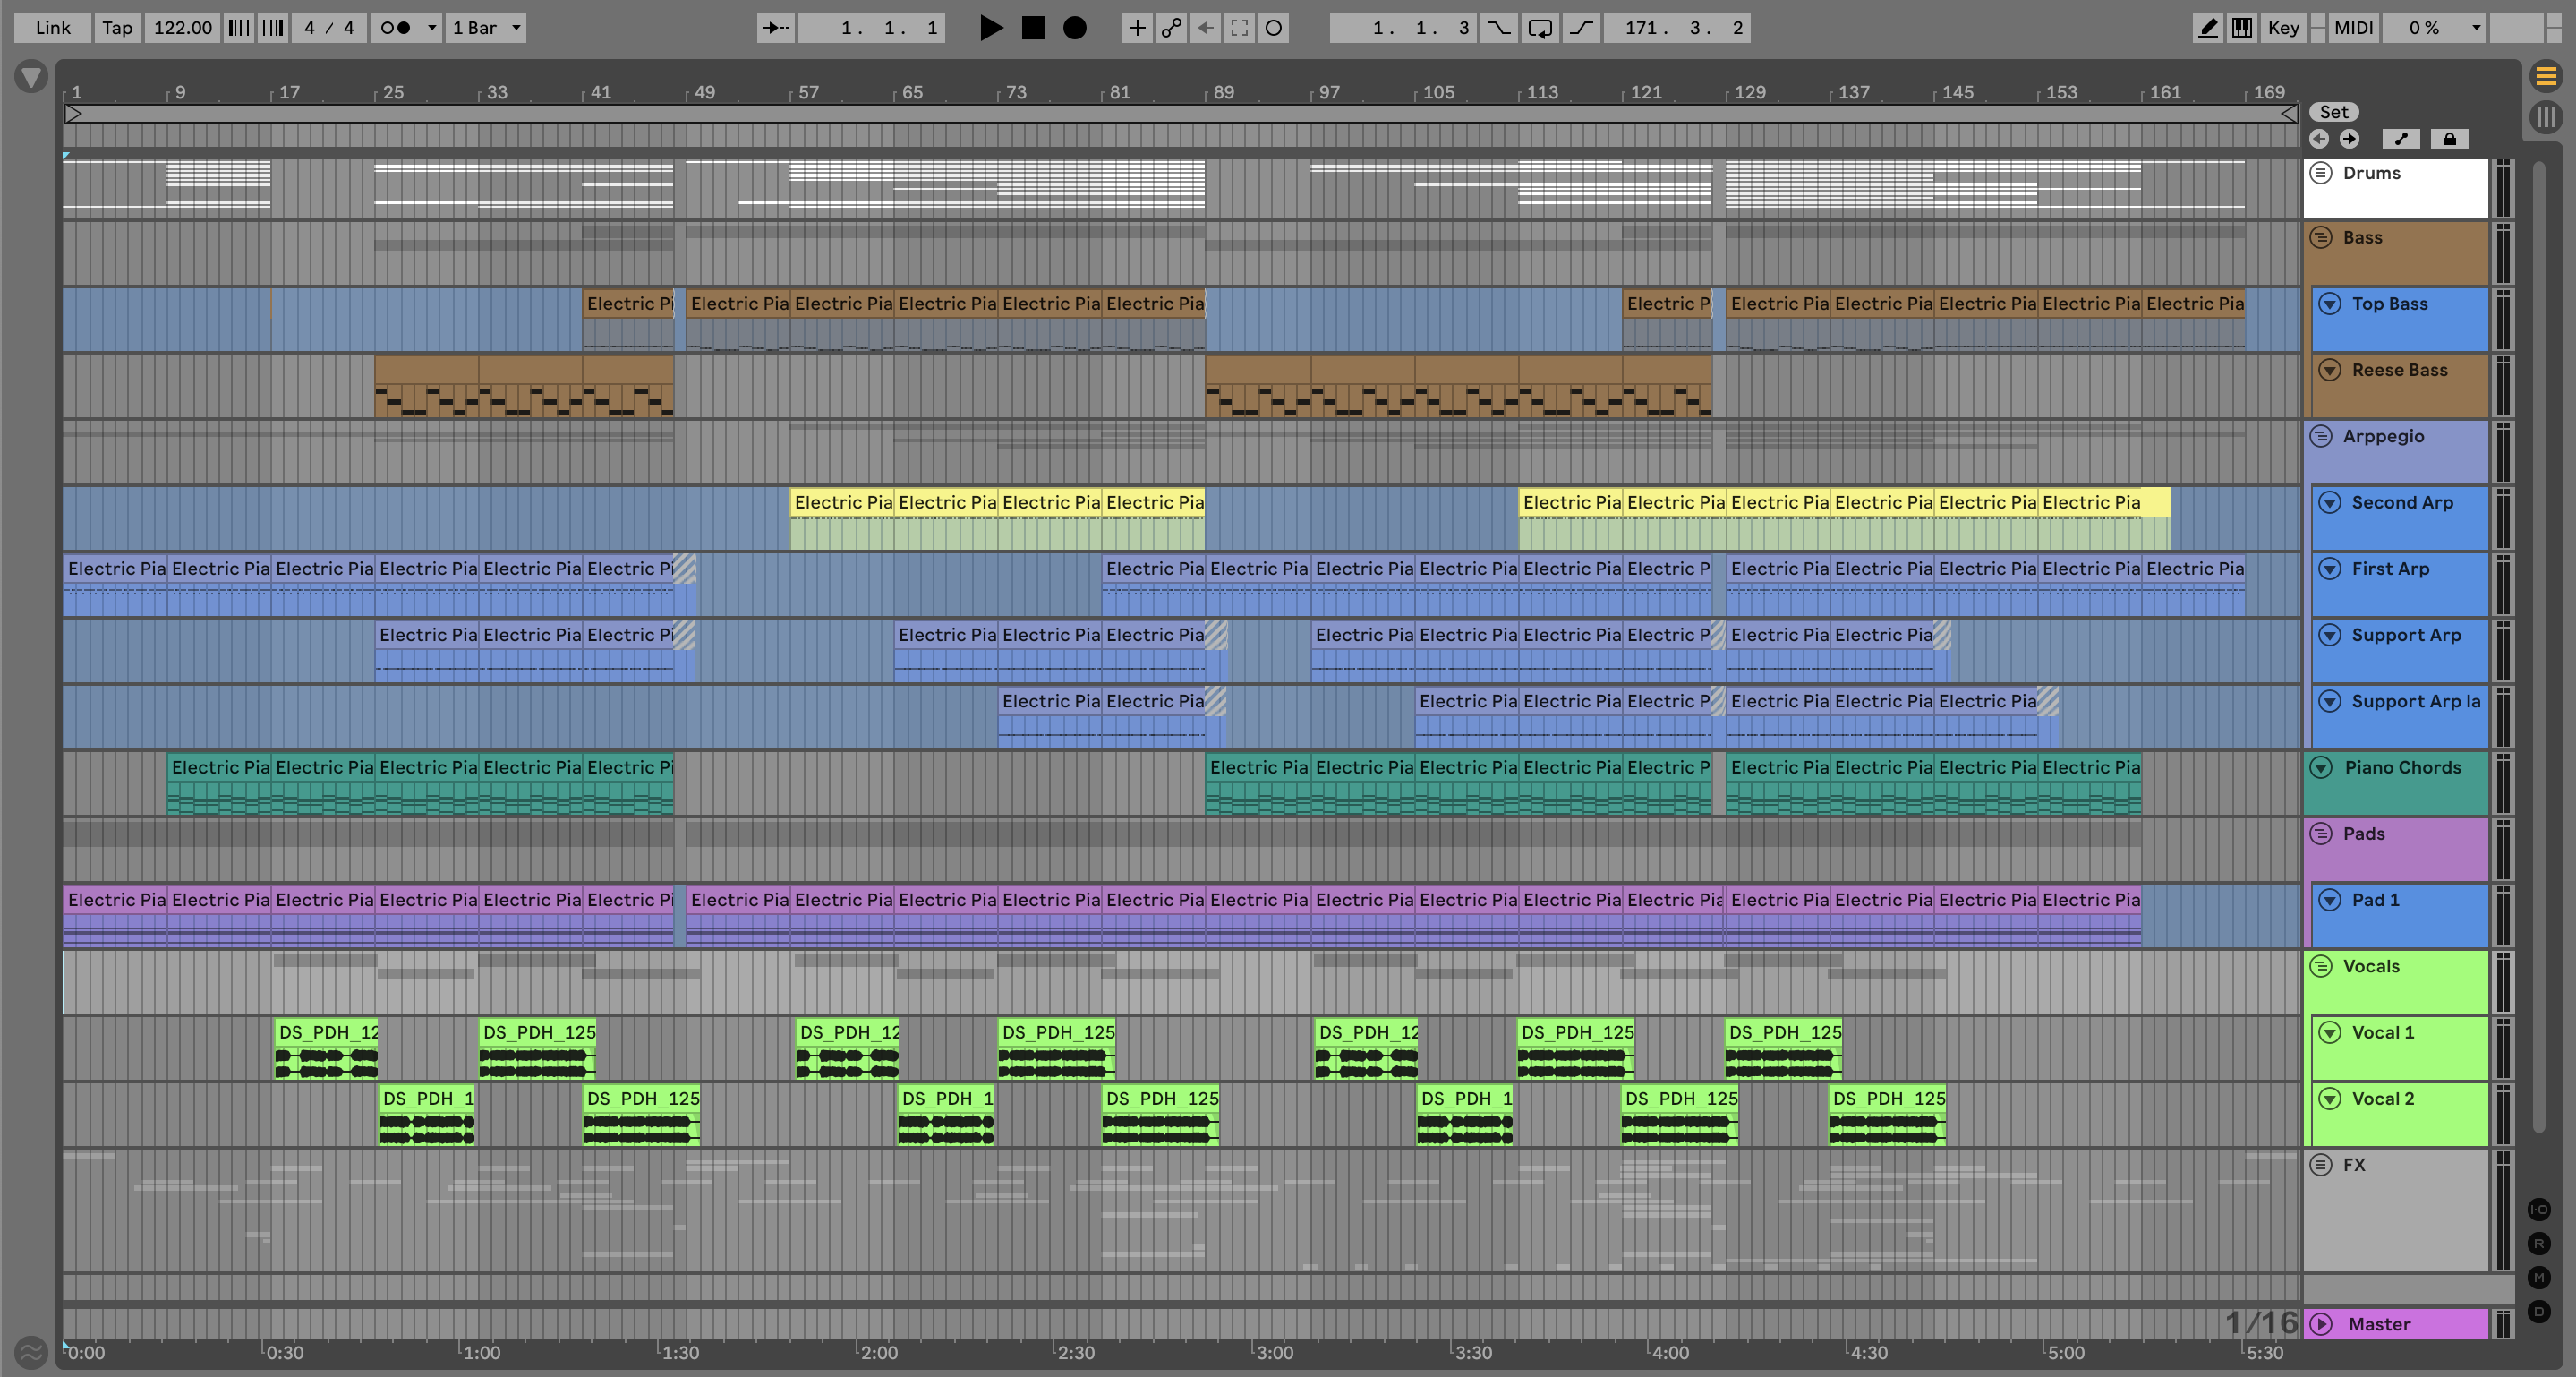2576x1377 pixels.
Task: Click Phase Nudge Down icon
Action: point(238,28)
